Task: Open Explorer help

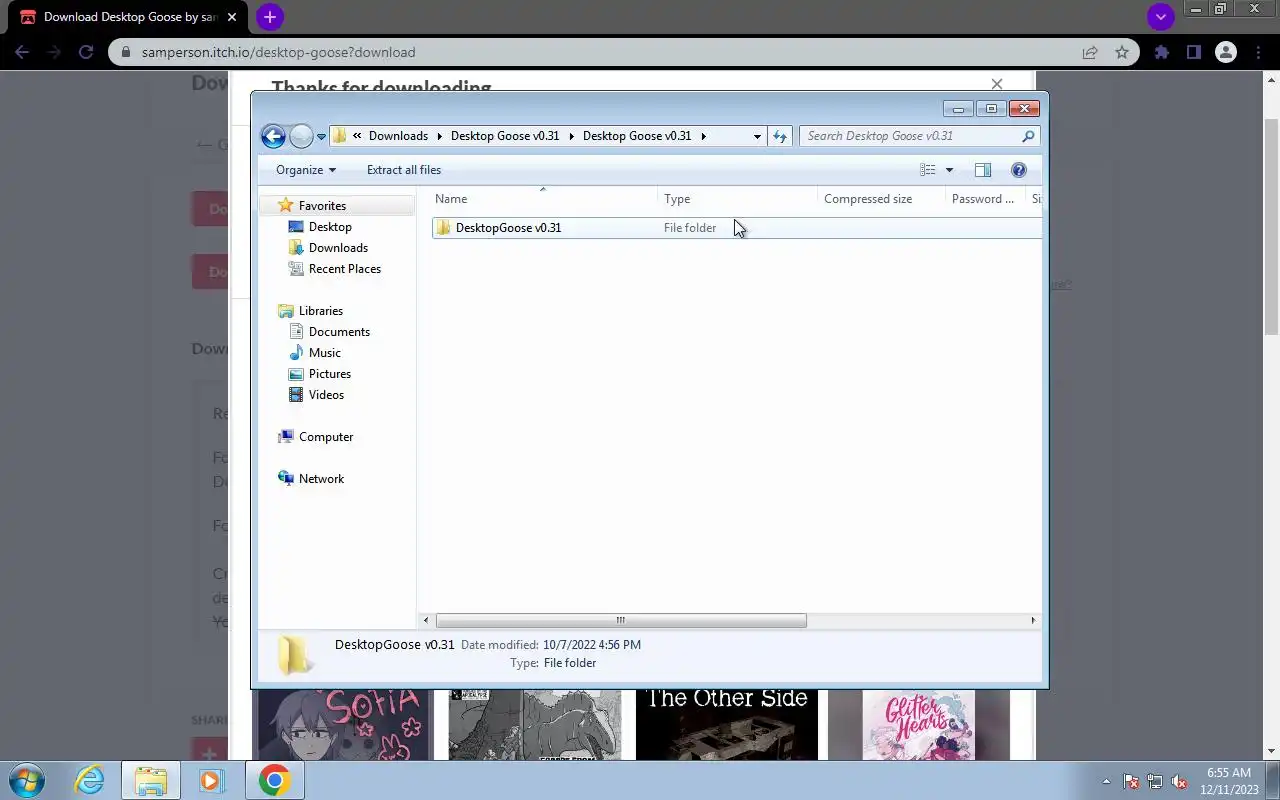Action: 1019,170
